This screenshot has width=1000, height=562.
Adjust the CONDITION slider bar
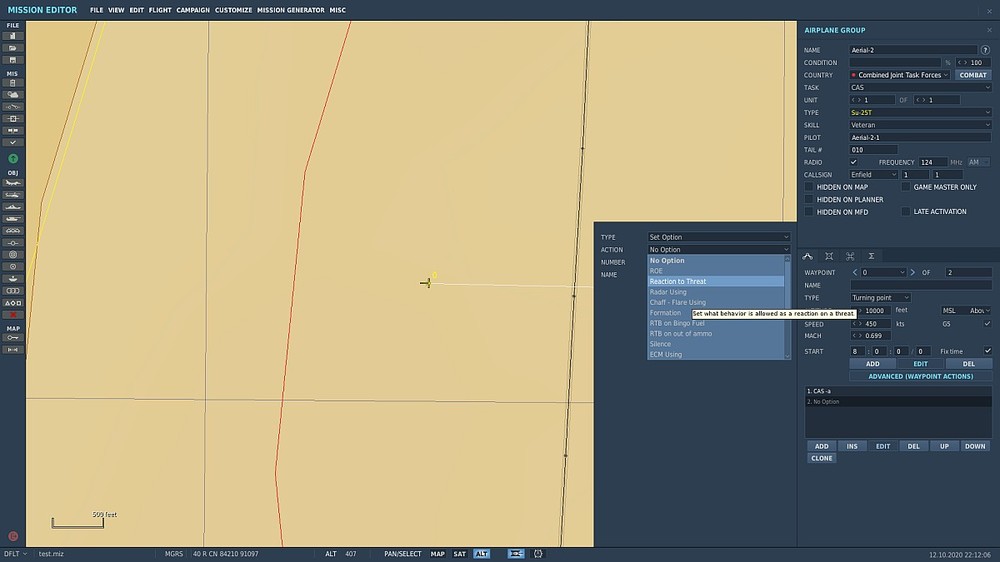click(895, 63)
